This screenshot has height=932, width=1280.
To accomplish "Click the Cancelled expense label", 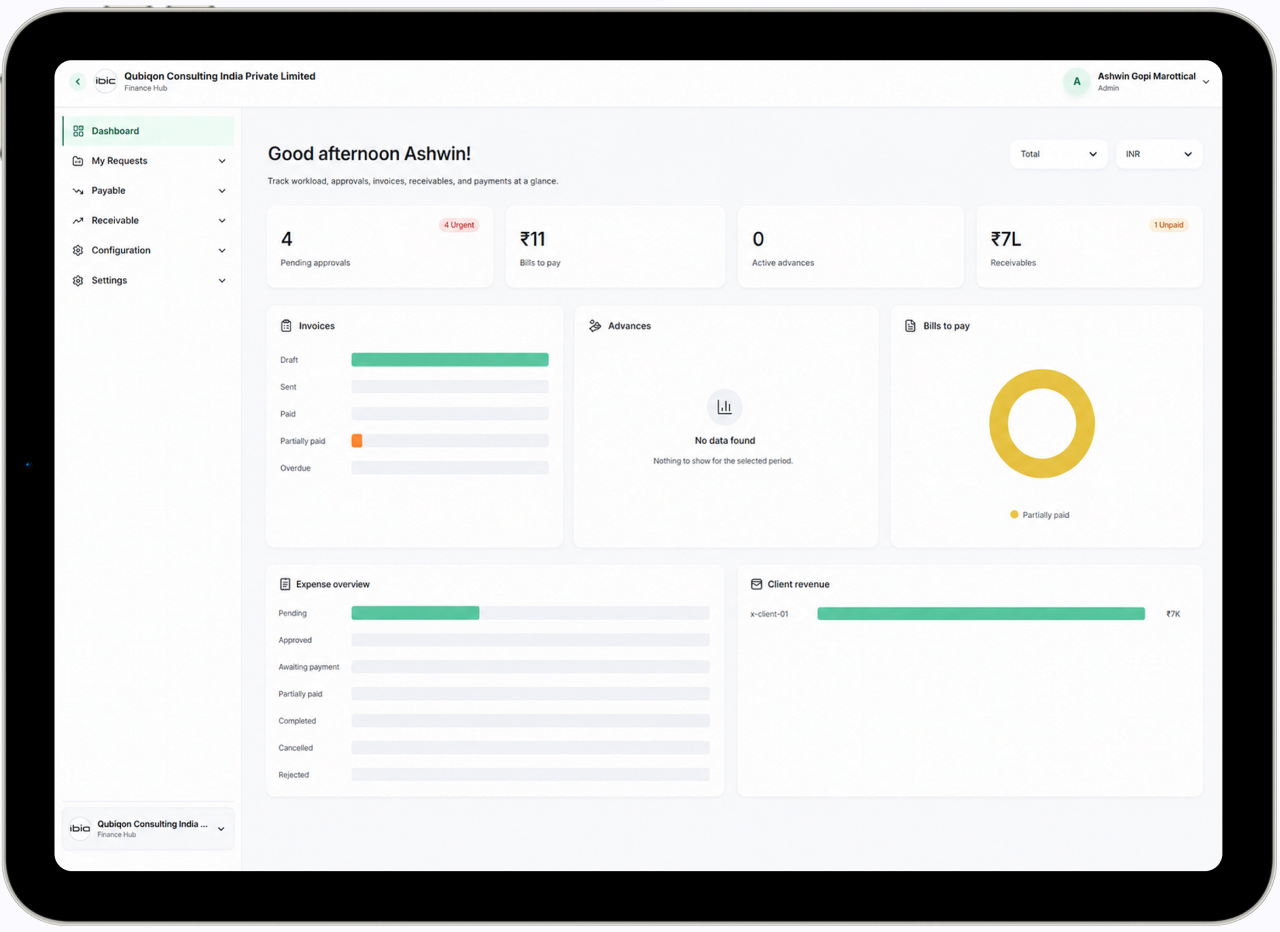I will [296, 748].
